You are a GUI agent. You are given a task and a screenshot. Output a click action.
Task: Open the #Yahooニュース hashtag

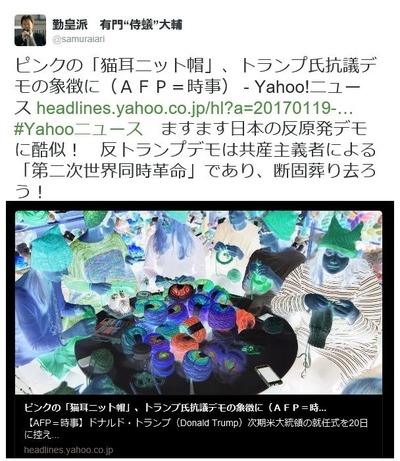pyautogui.click(x=79, y=129)
